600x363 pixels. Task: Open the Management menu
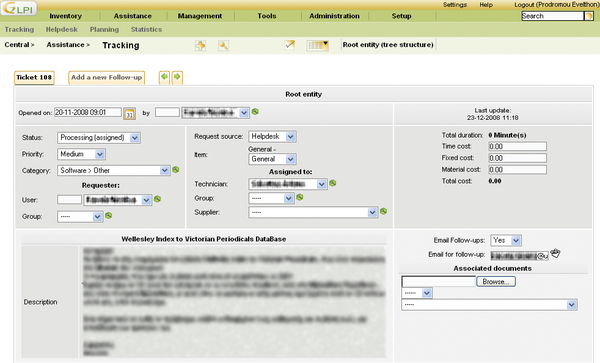click(200, 16)
